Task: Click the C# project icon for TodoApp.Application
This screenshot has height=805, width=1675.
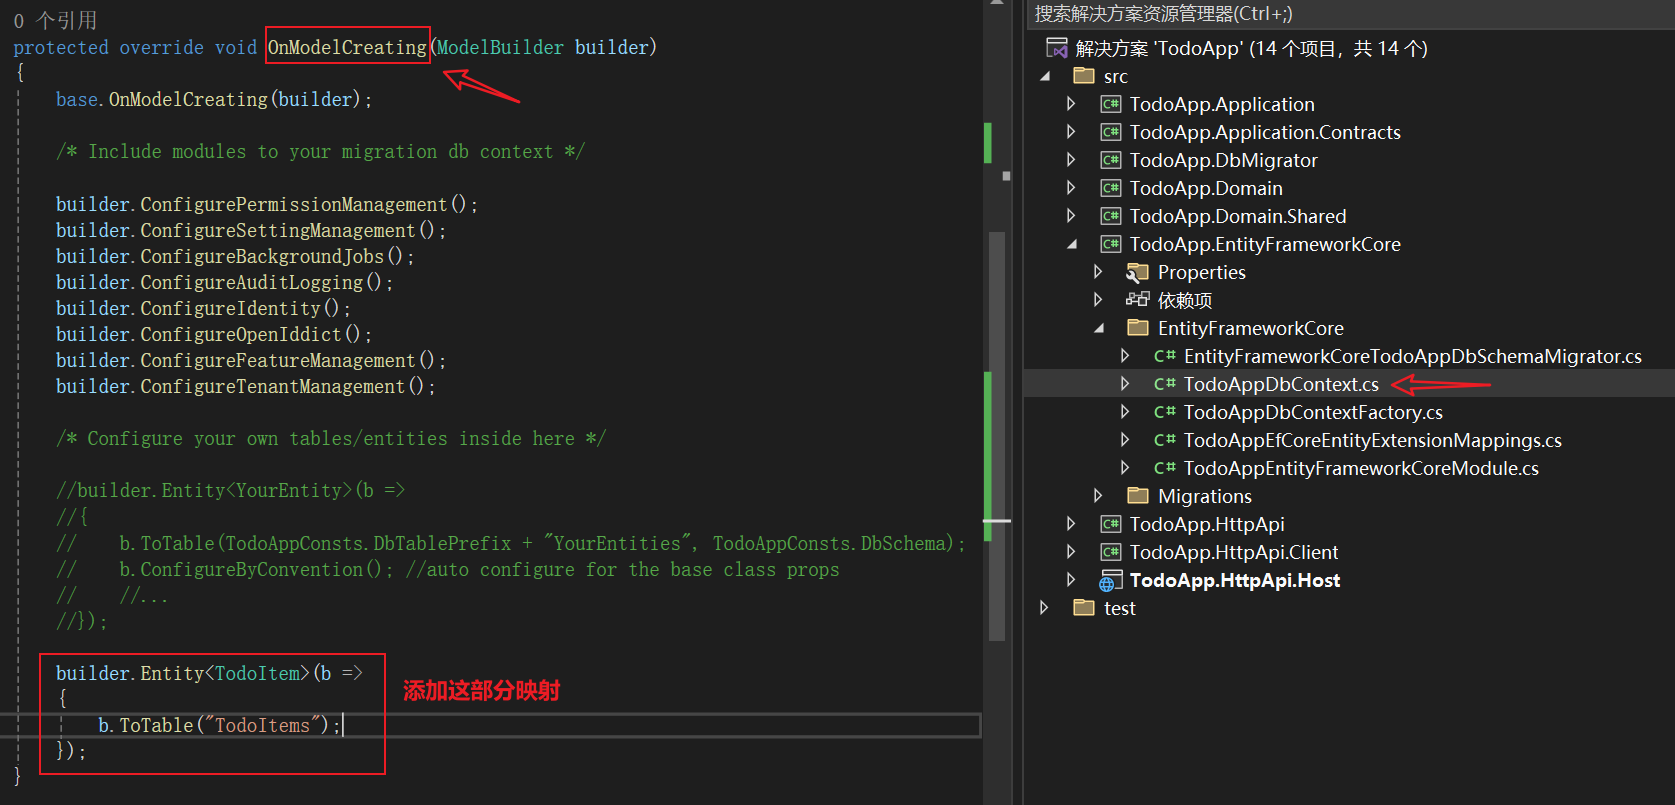Action: click(1110, 104)
